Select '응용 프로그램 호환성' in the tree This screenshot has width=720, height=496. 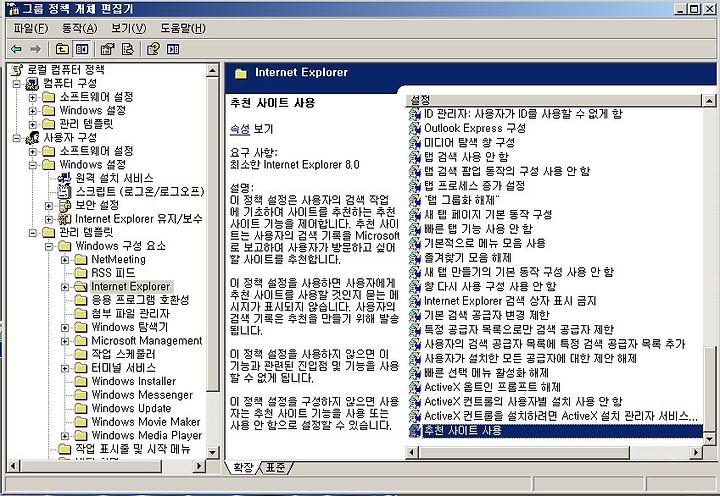140,300
